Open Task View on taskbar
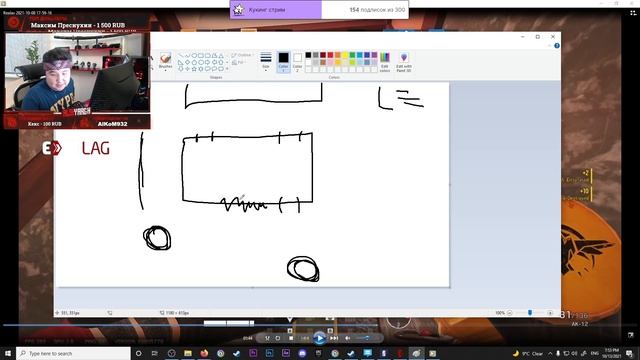This screenshot has width=640, height=360. click(x=155, y=353)
